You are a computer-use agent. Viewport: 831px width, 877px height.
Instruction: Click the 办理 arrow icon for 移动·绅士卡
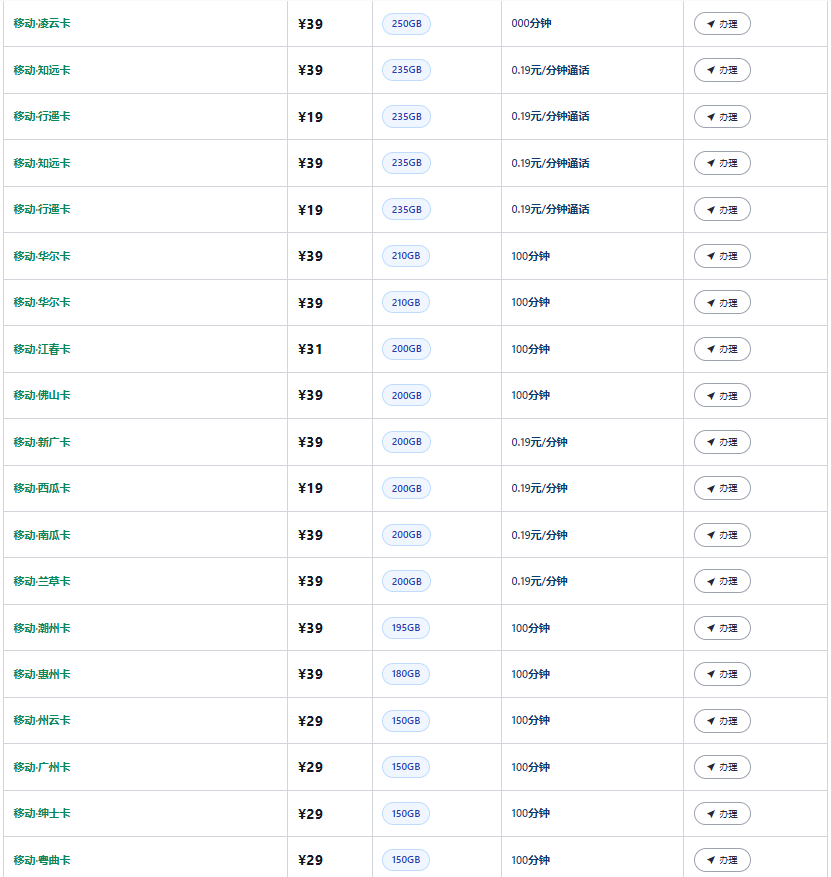711,813
